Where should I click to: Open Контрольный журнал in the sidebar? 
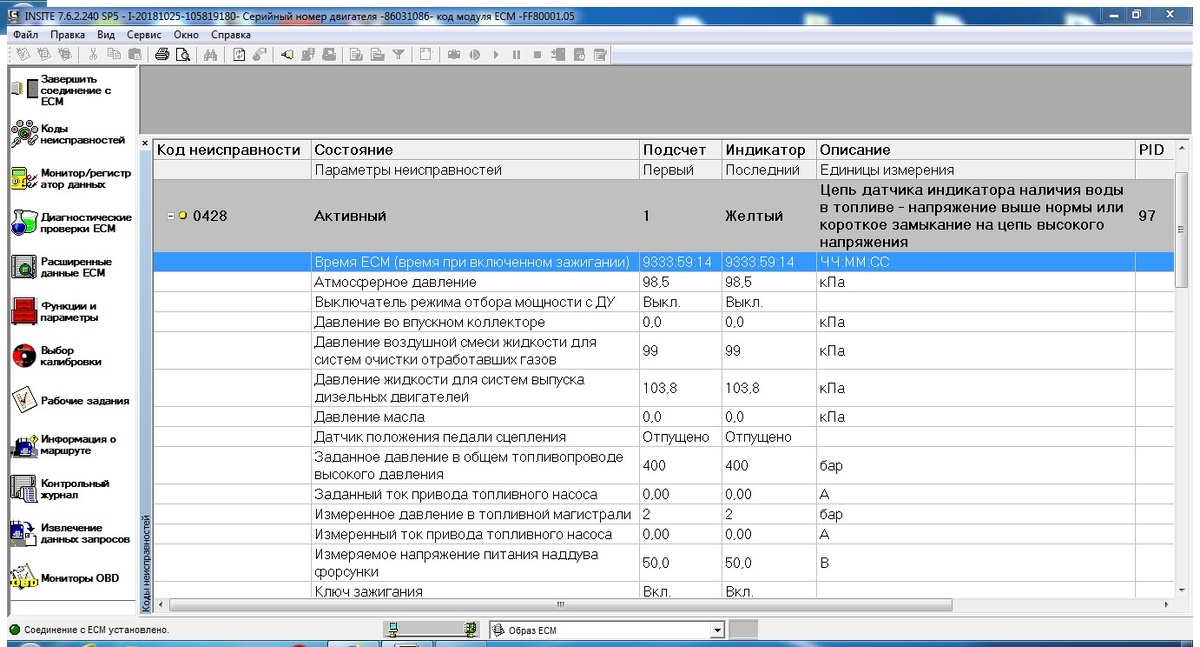pos(60,489)
